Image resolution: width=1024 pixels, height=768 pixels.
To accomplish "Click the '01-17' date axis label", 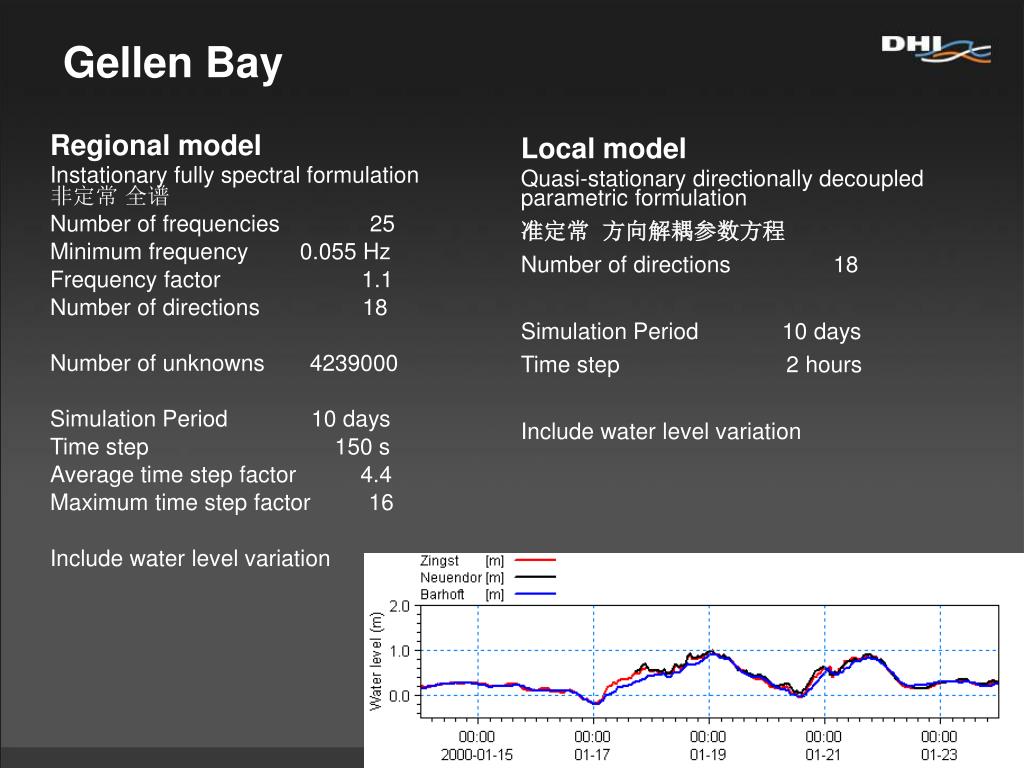I will pos(592,755).
